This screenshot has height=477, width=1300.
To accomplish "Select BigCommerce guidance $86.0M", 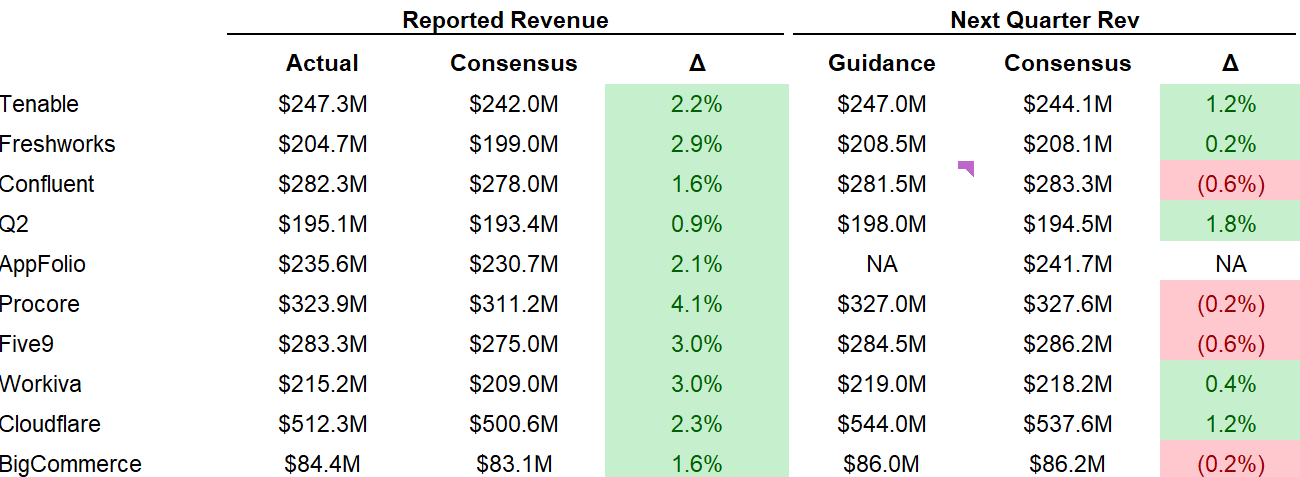I will [882, 464].
